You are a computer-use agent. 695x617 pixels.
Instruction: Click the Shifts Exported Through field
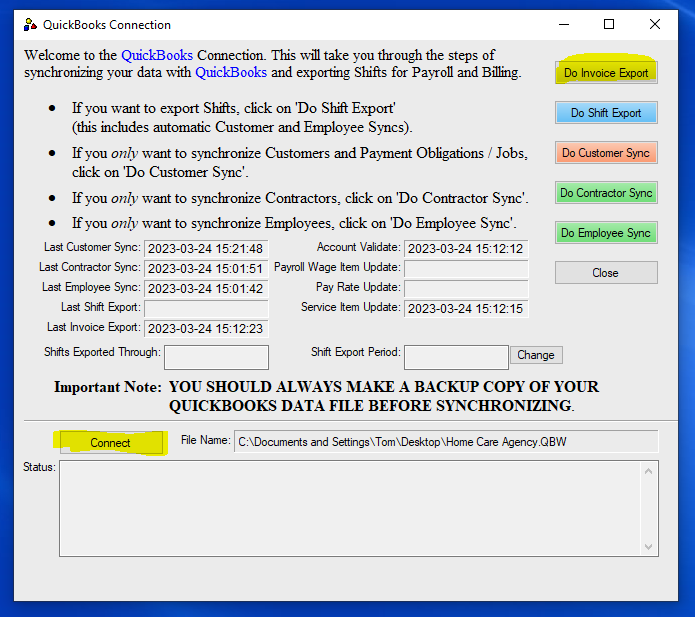pyautogui.click(x=216, y=357)
